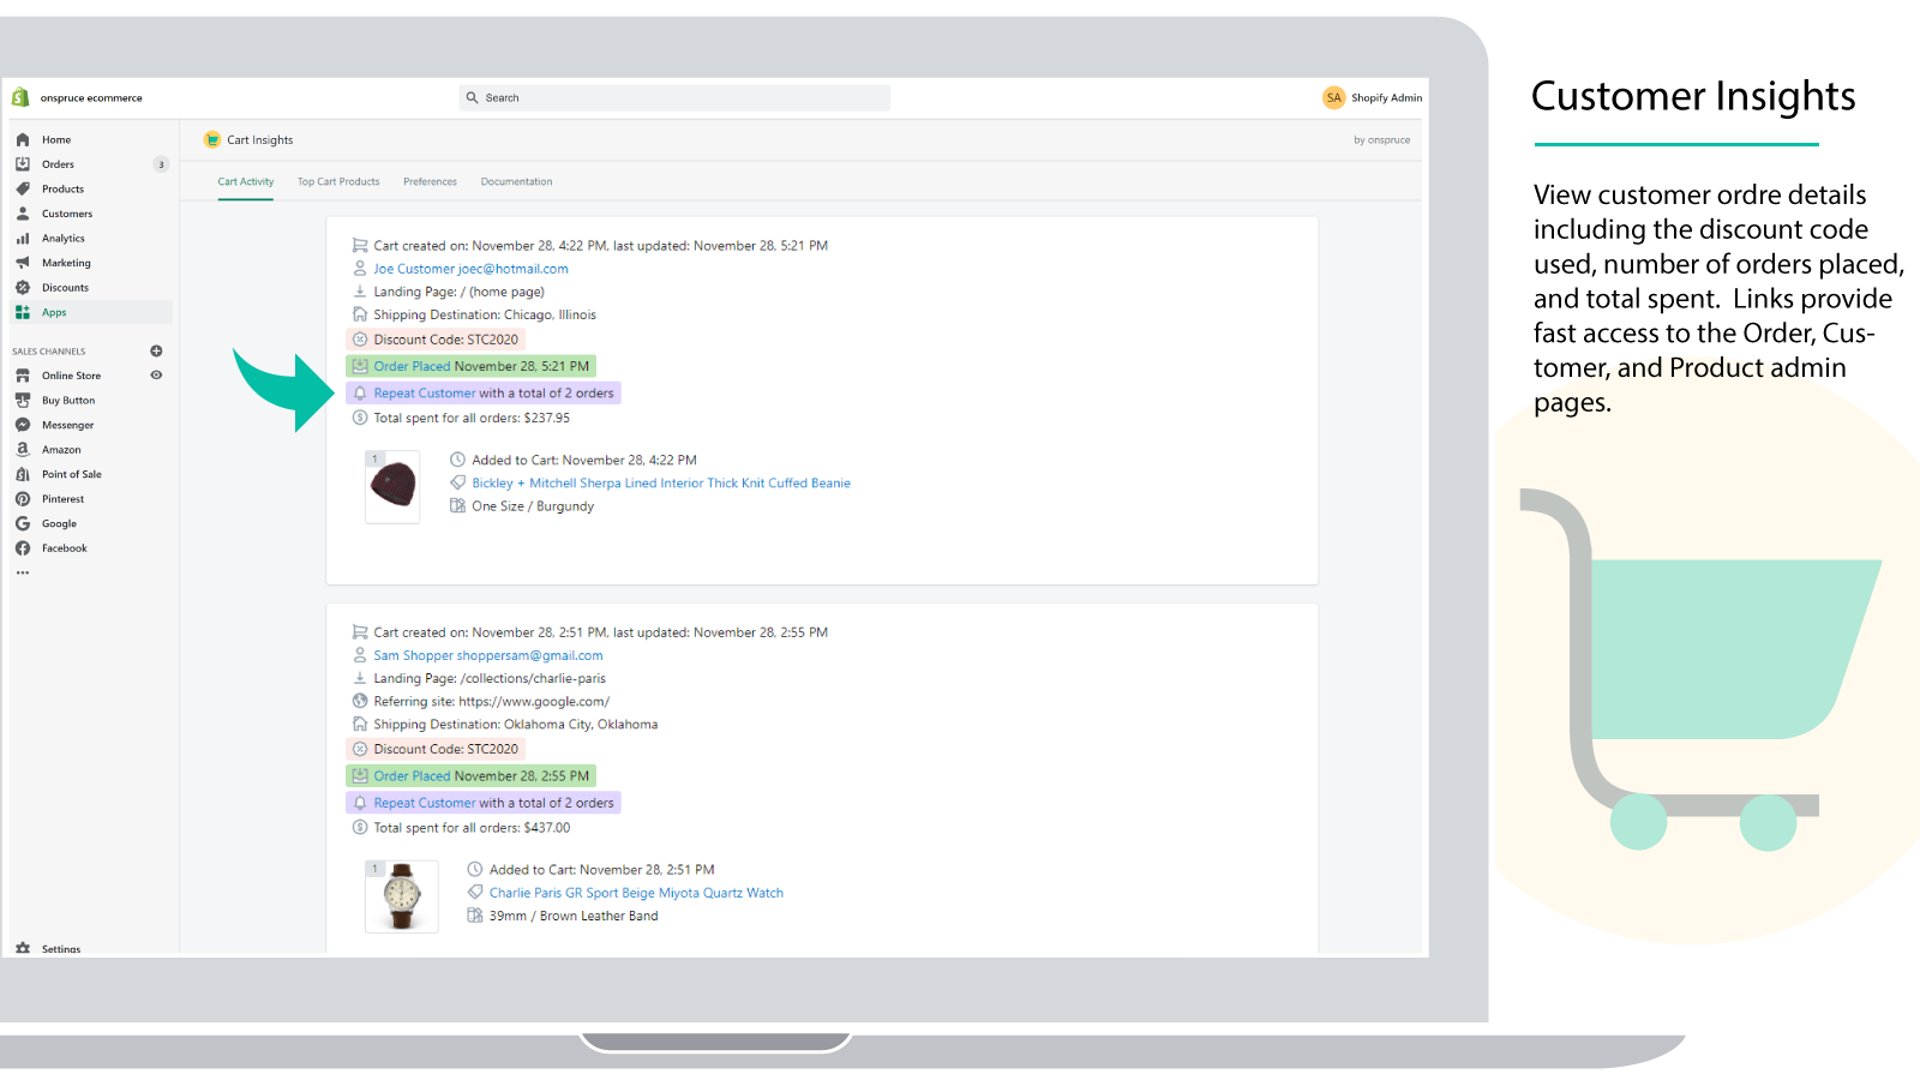Image resolution: width=1920 pixels, height=1080 pixels.
Task: Open the Online Store icon
Action: coord(23,376)
